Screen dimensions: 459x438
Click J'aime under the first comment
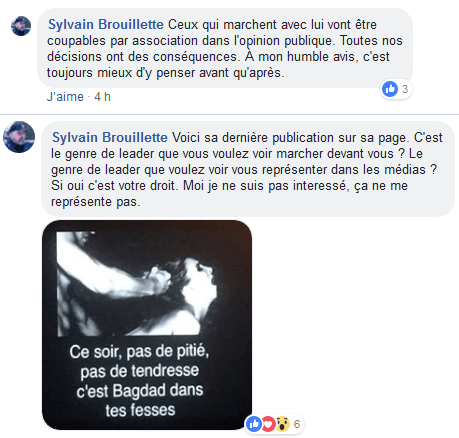click(65, 97)
